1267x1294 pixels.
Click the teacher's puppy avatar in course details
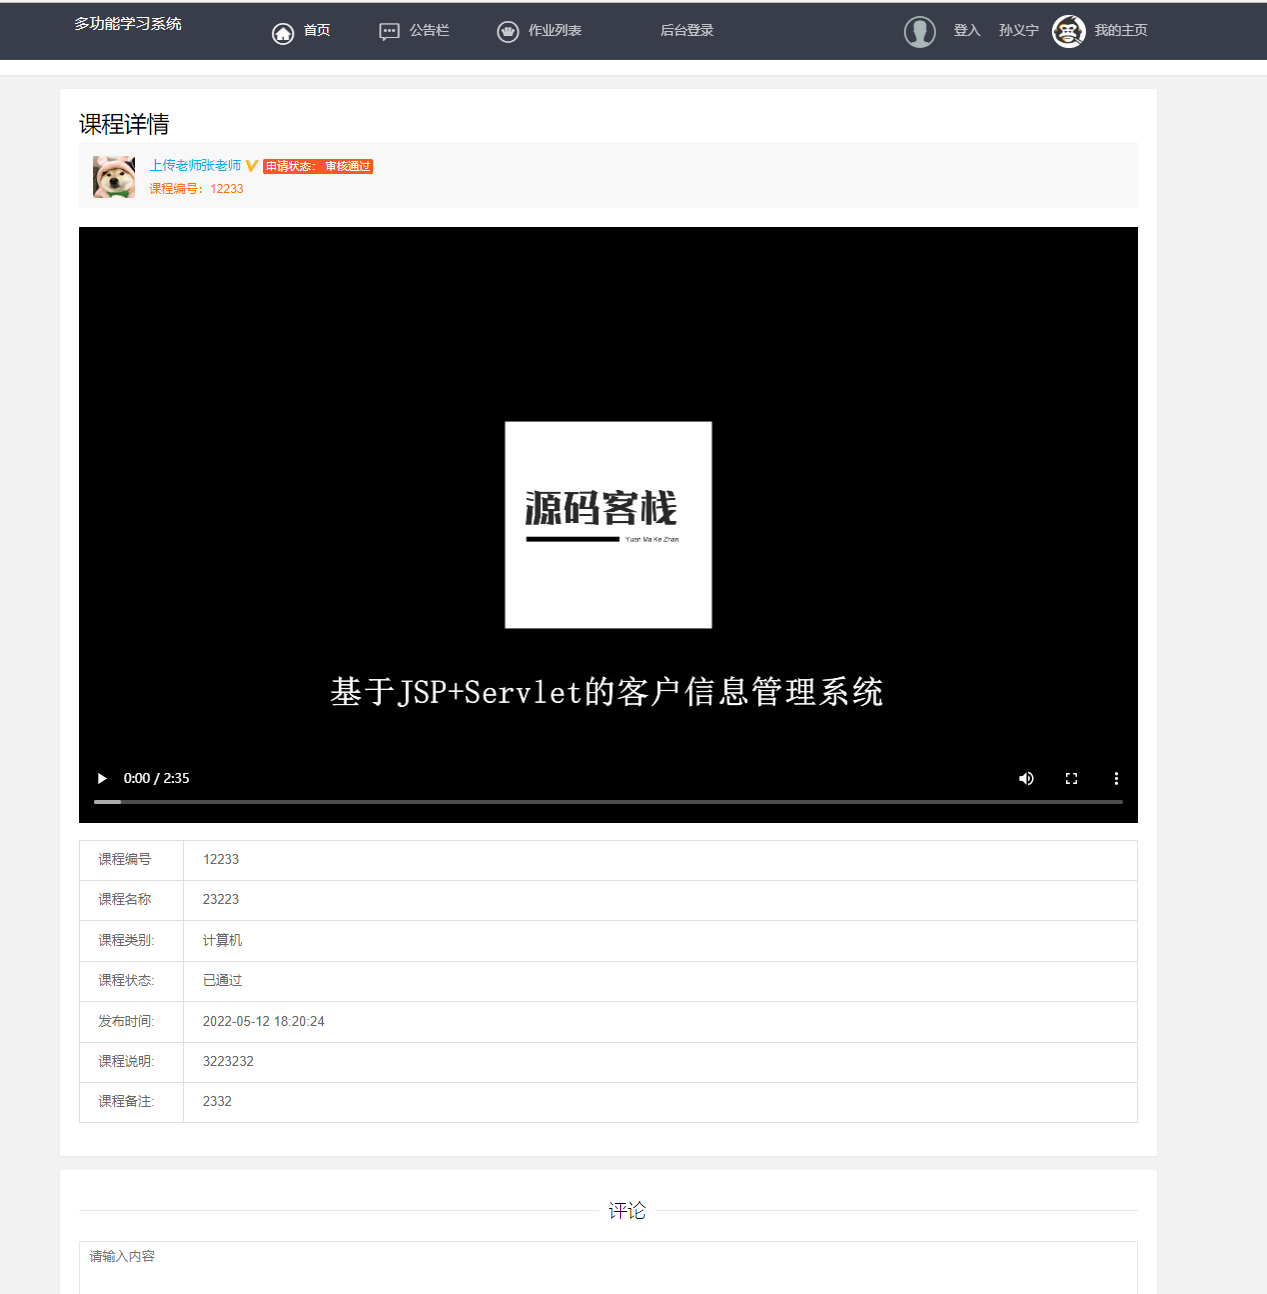113,176
